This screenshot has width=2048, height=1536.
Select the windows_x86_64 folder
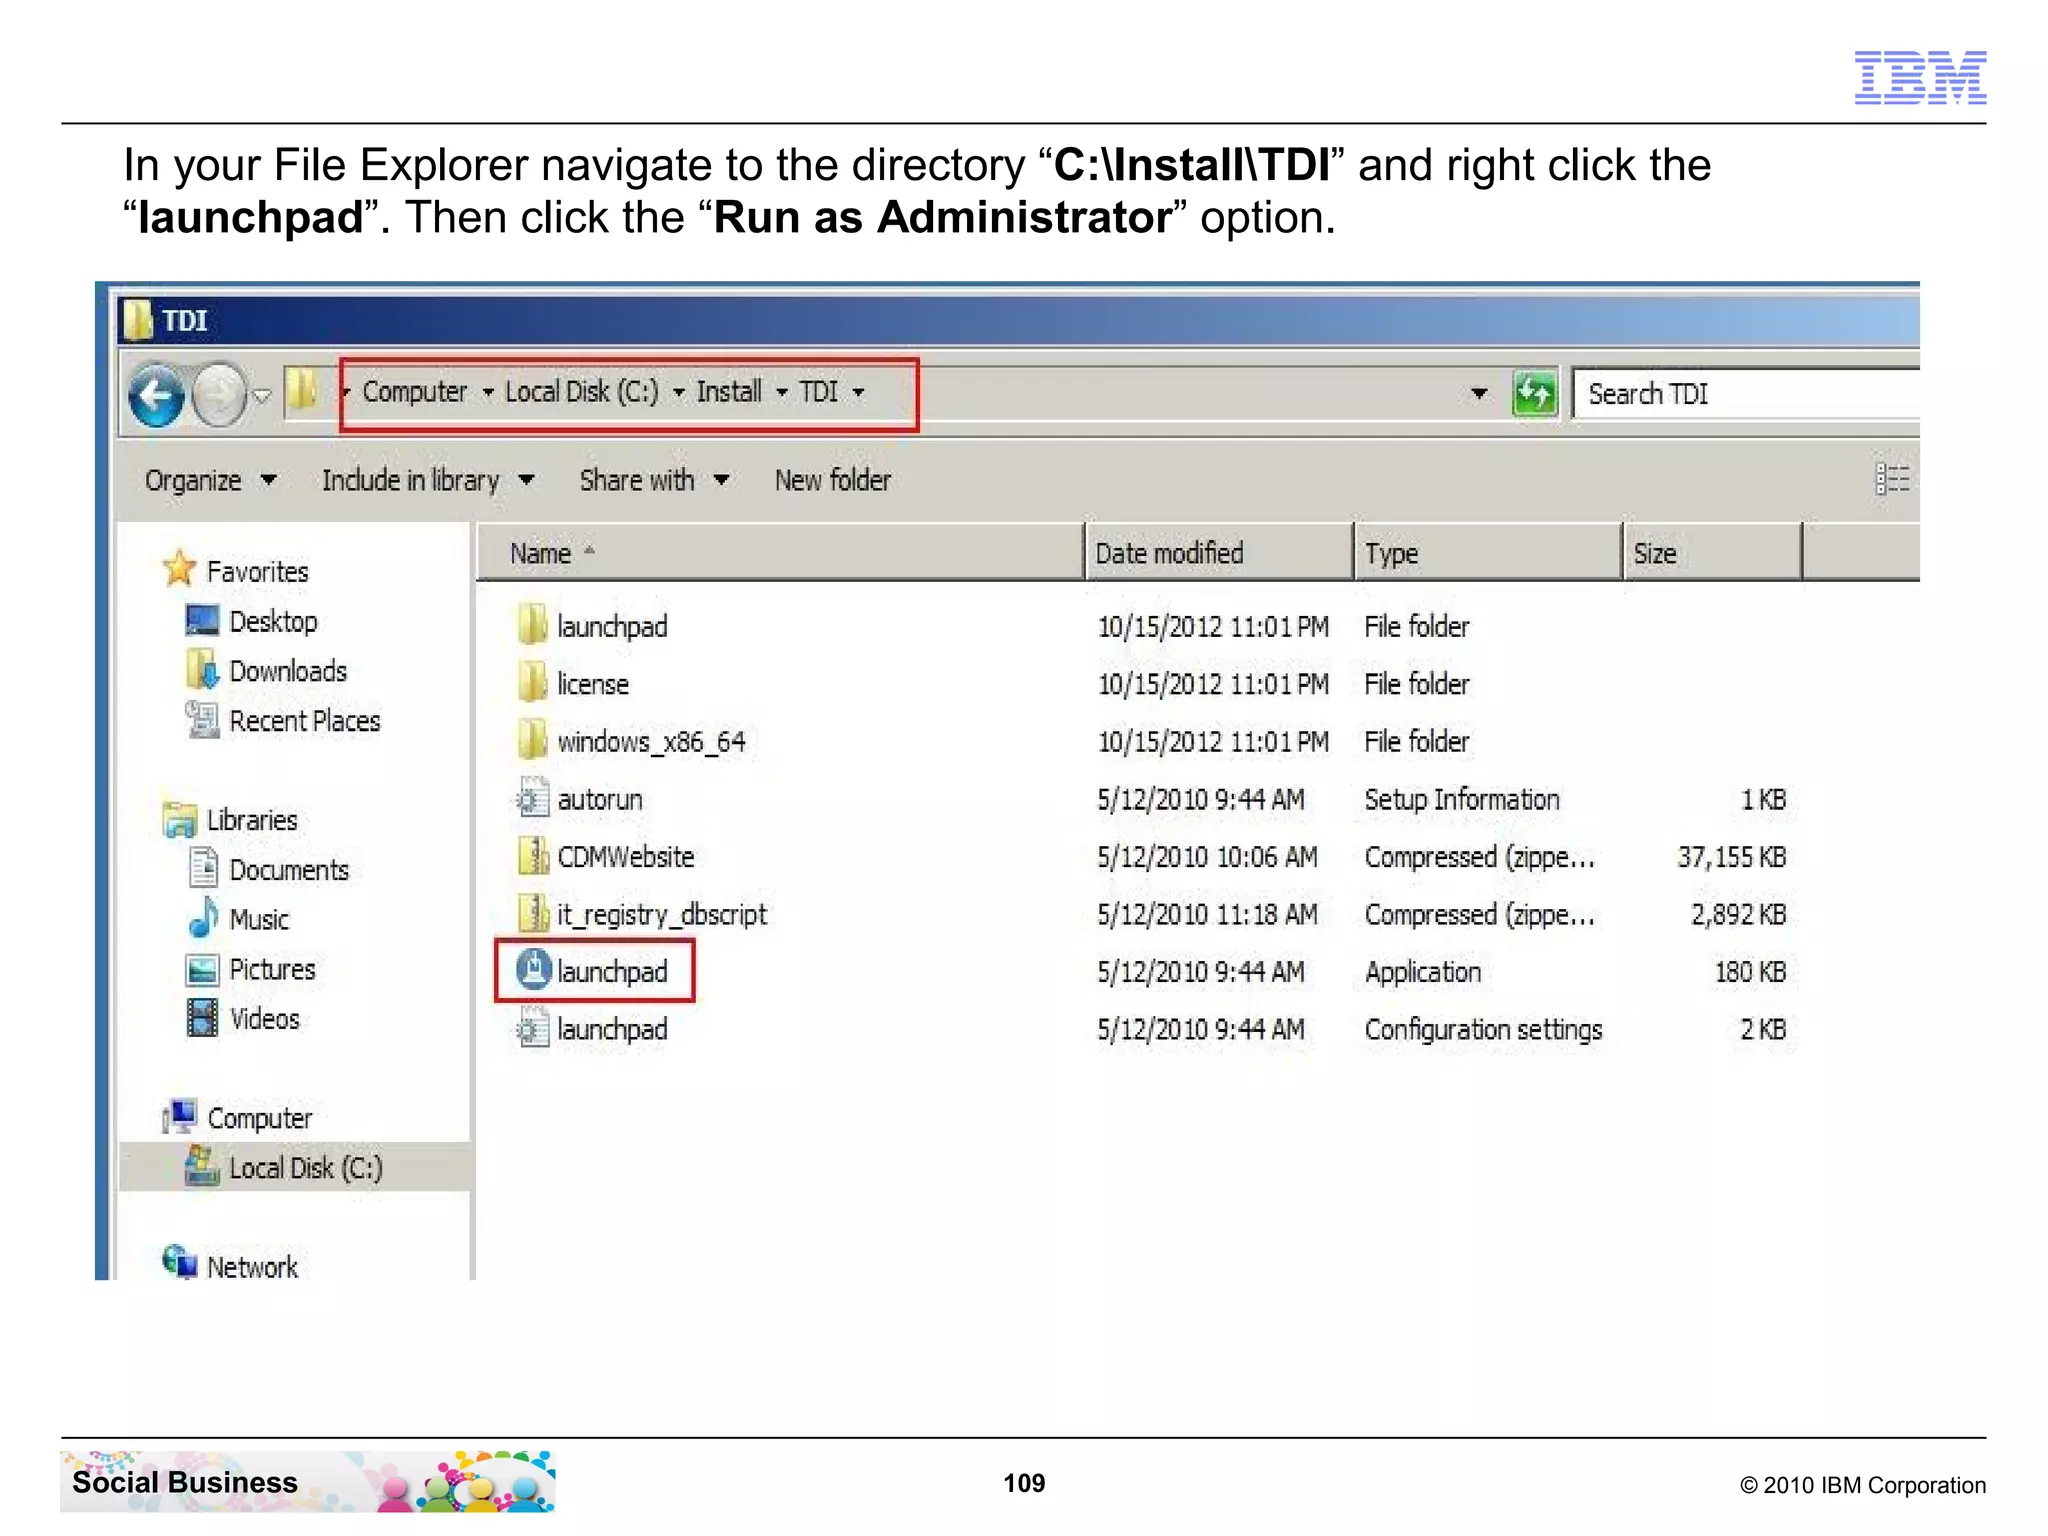tap(651, 742)
